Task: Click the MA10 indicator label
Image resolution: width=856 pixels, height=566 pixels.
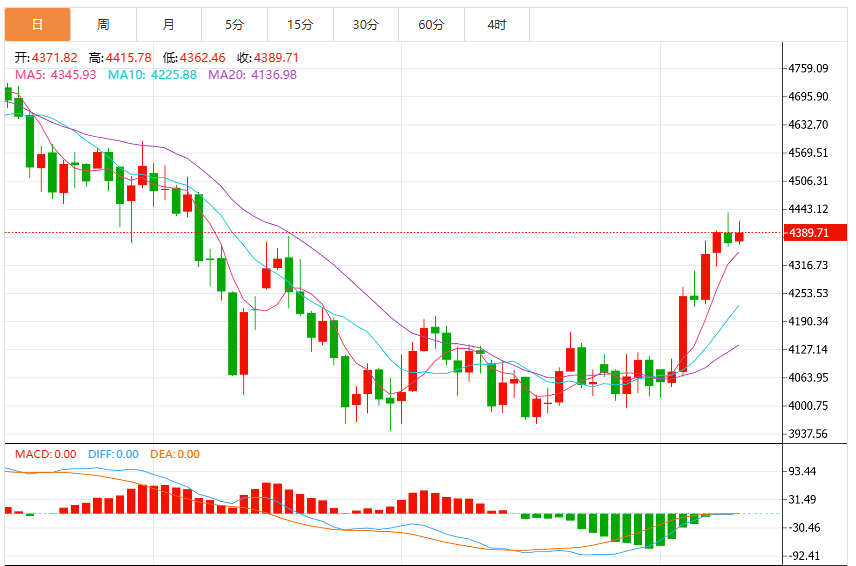Action: [x=152, y=75]
